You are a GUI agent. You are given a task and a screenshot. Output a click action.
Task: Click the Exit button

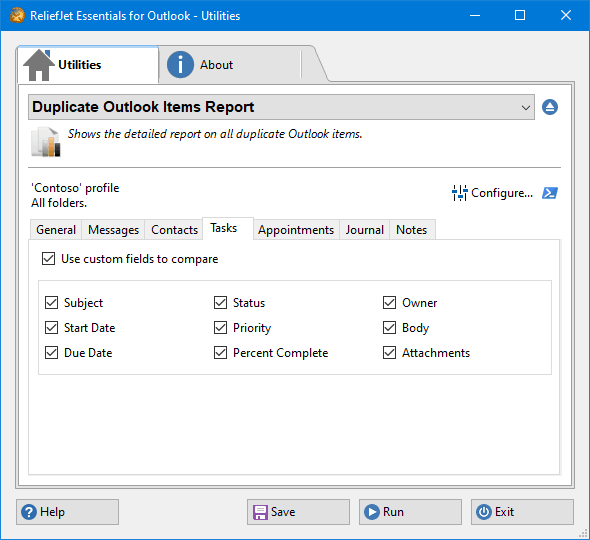(x=522, y=512)
